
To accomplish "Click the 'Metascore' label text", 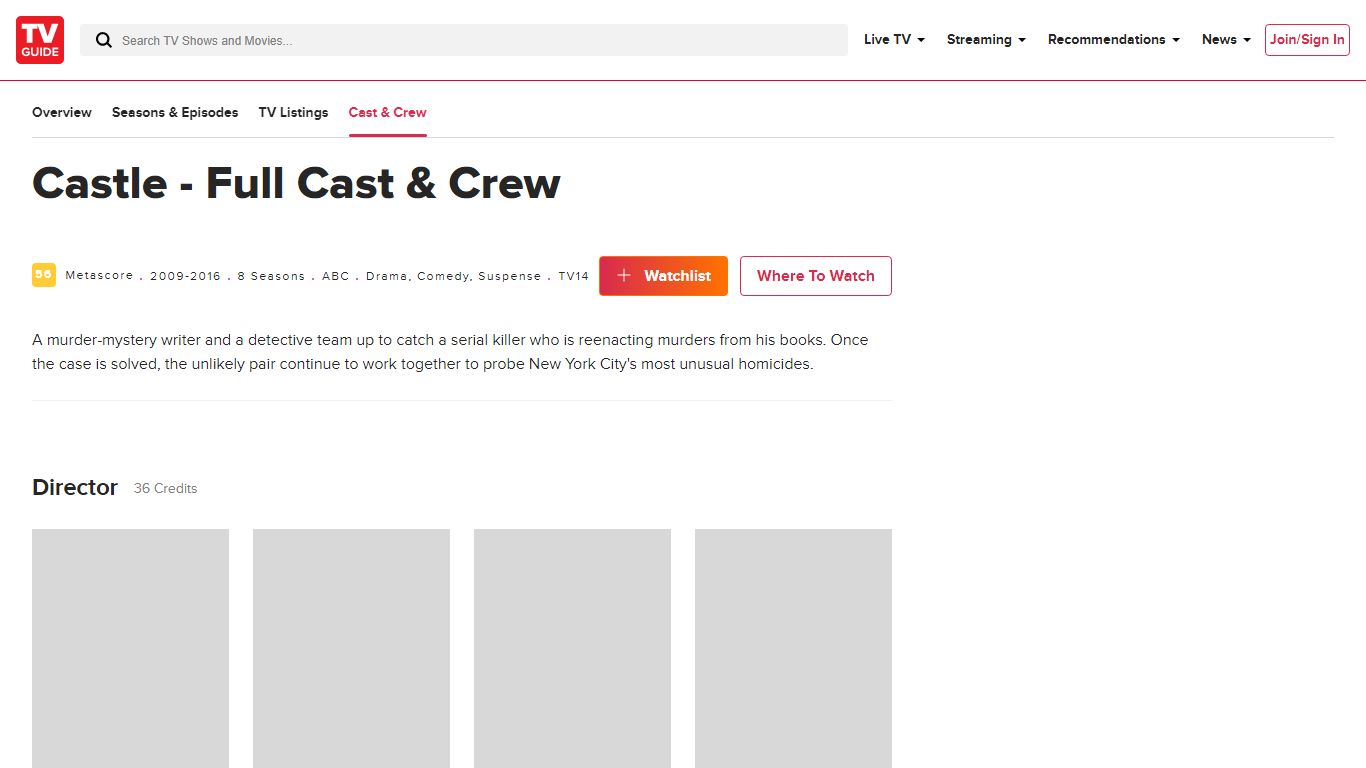I will pyautogui.click(x=99, y=276).
